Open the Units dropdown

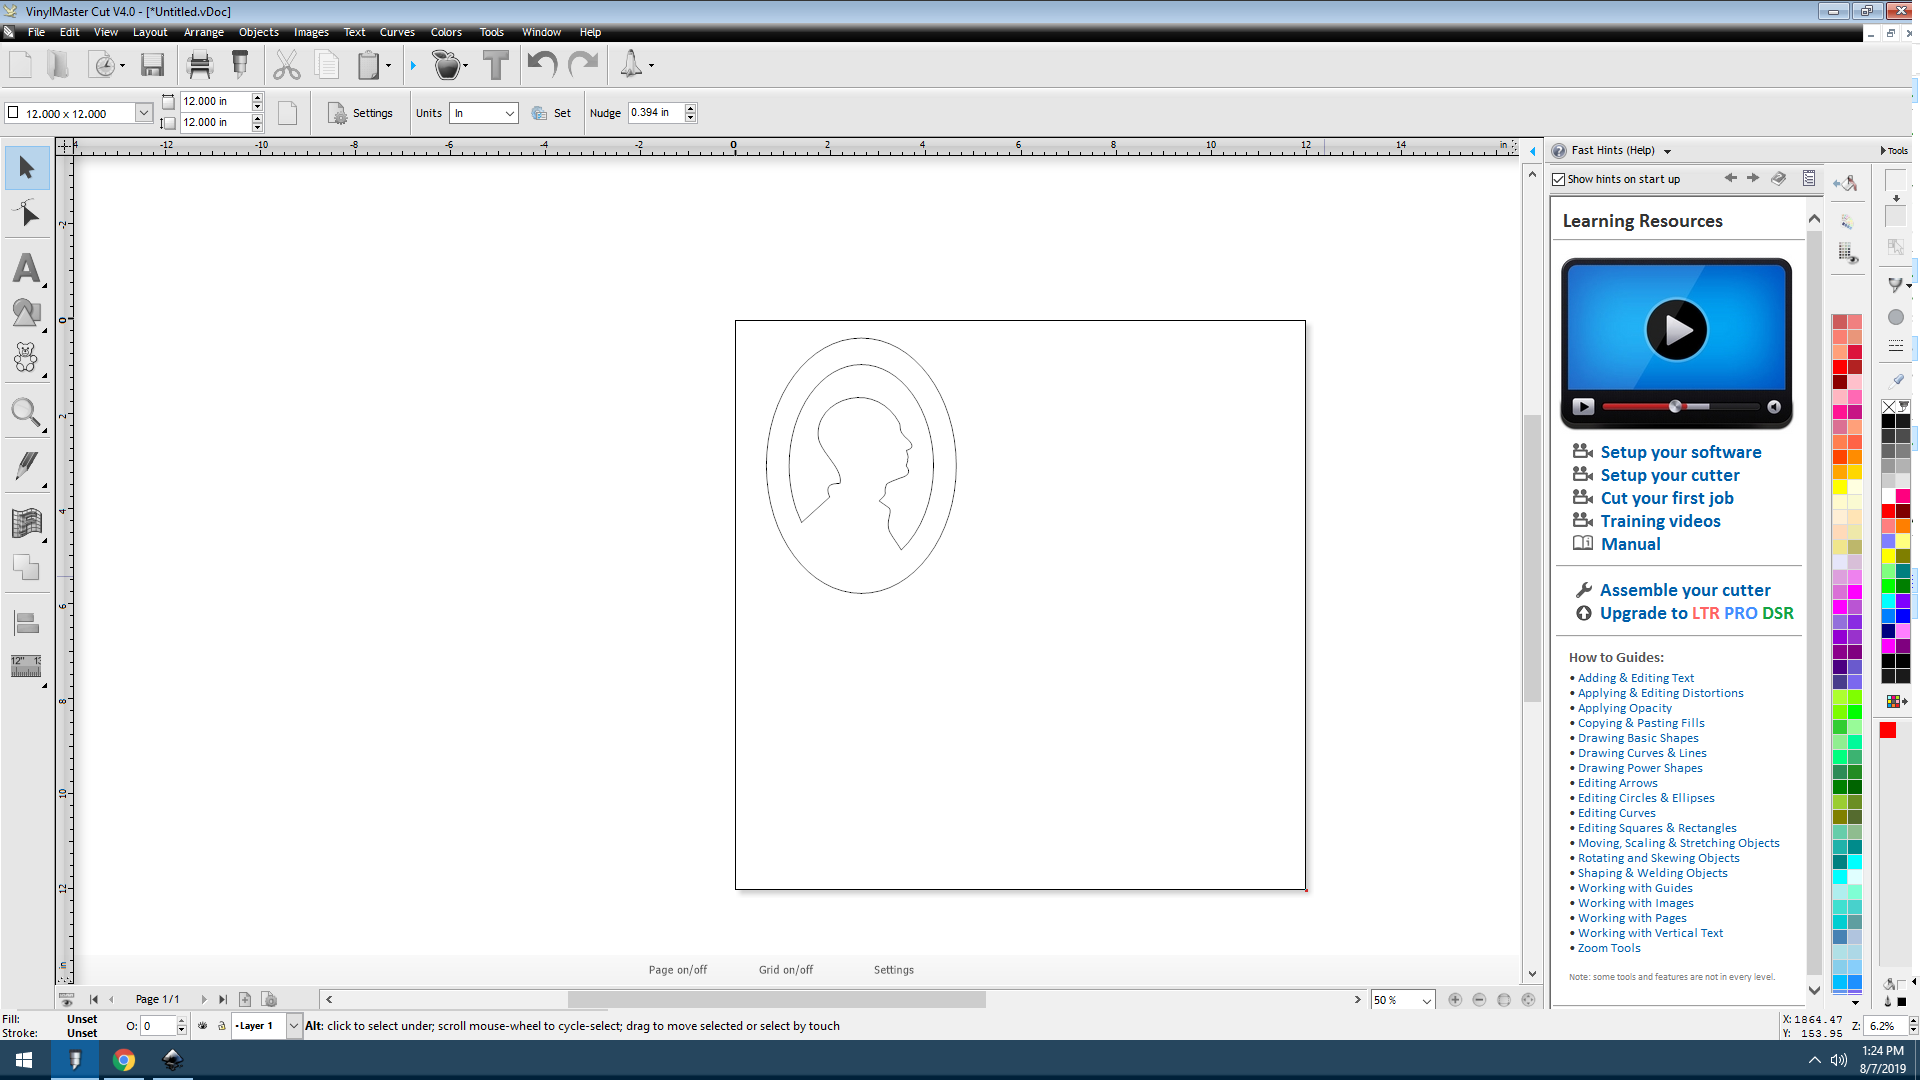click(509, 113)
